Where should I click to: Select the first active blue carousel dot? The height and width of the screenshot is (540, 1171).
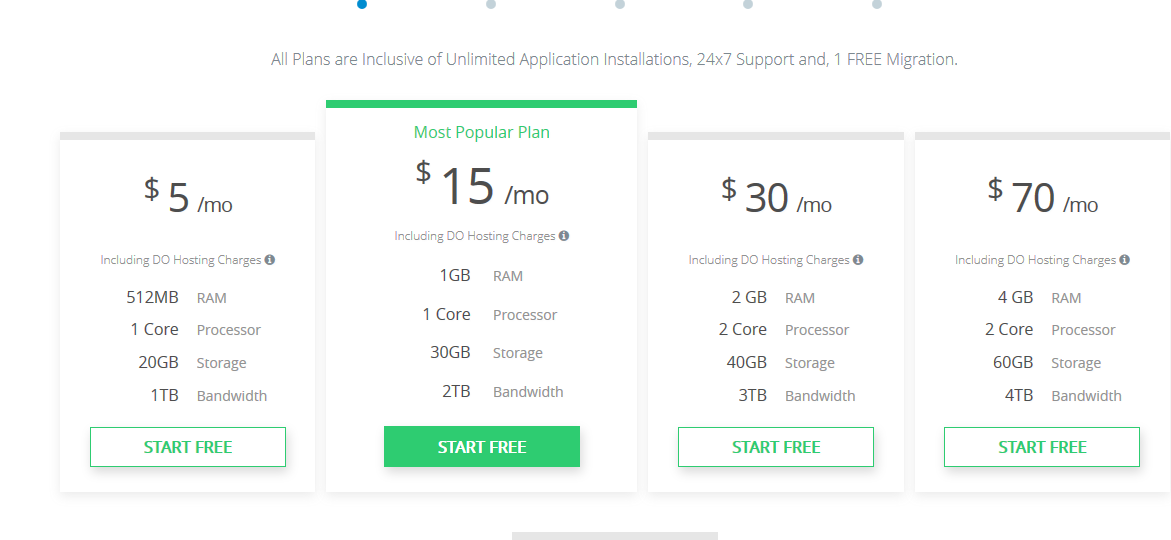click(x=362, y=4)
